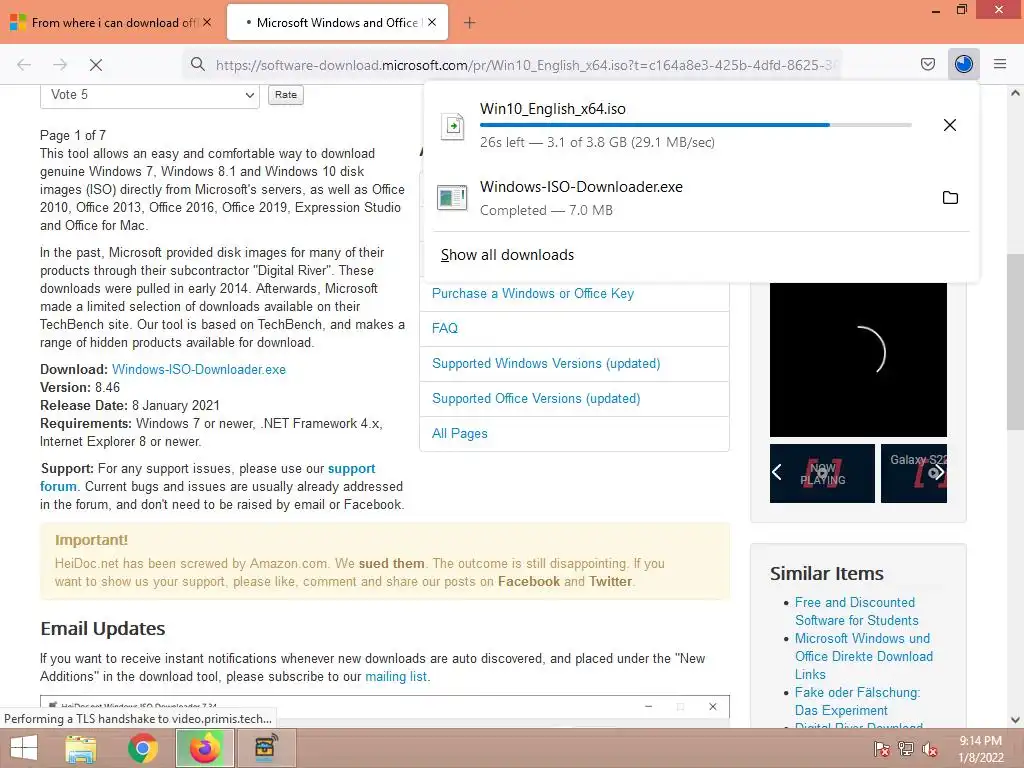
Task: Click the Action Center flag tray icon
Action: (x=882, y=748)
